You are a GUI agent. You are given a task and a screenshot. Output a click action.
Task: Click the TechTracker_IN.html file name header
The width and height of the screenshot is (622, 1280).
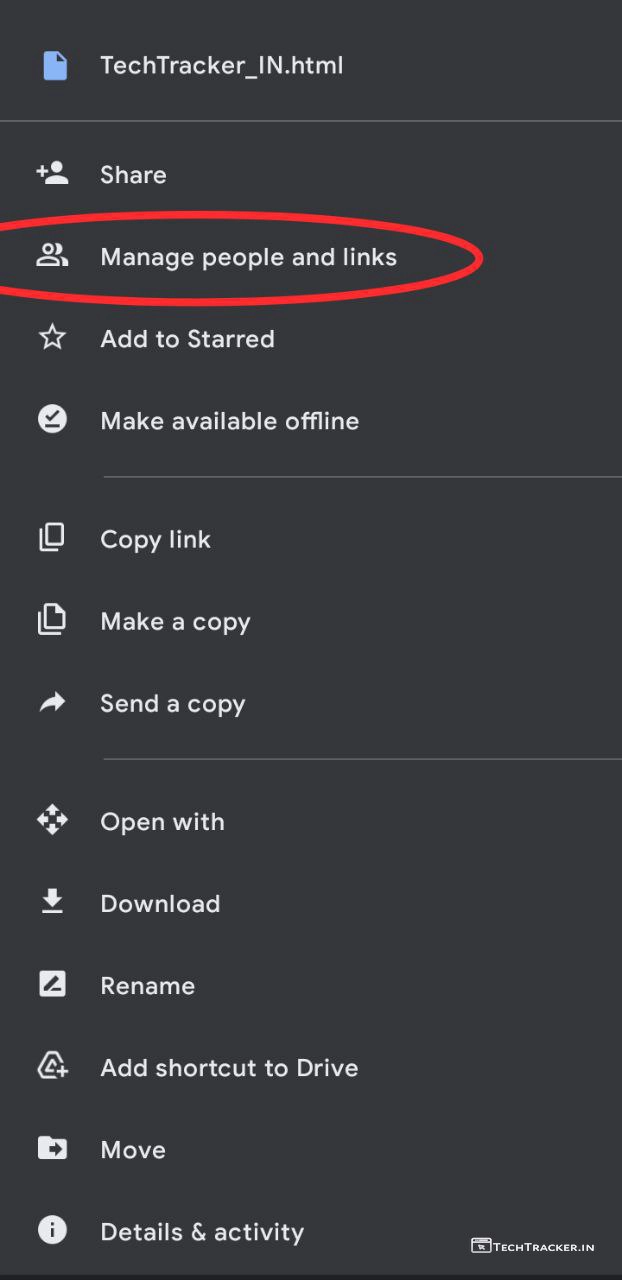point(221,66)
